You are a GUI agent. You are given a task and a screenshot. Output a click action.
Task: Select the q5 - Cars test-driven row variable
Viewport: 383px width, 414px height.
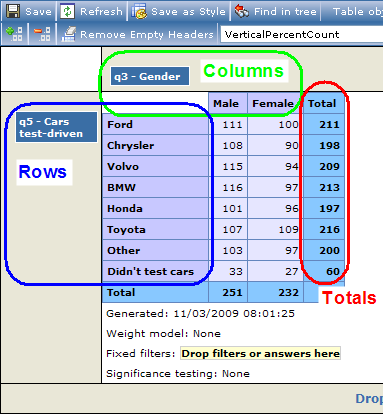[x=56, y=127]
